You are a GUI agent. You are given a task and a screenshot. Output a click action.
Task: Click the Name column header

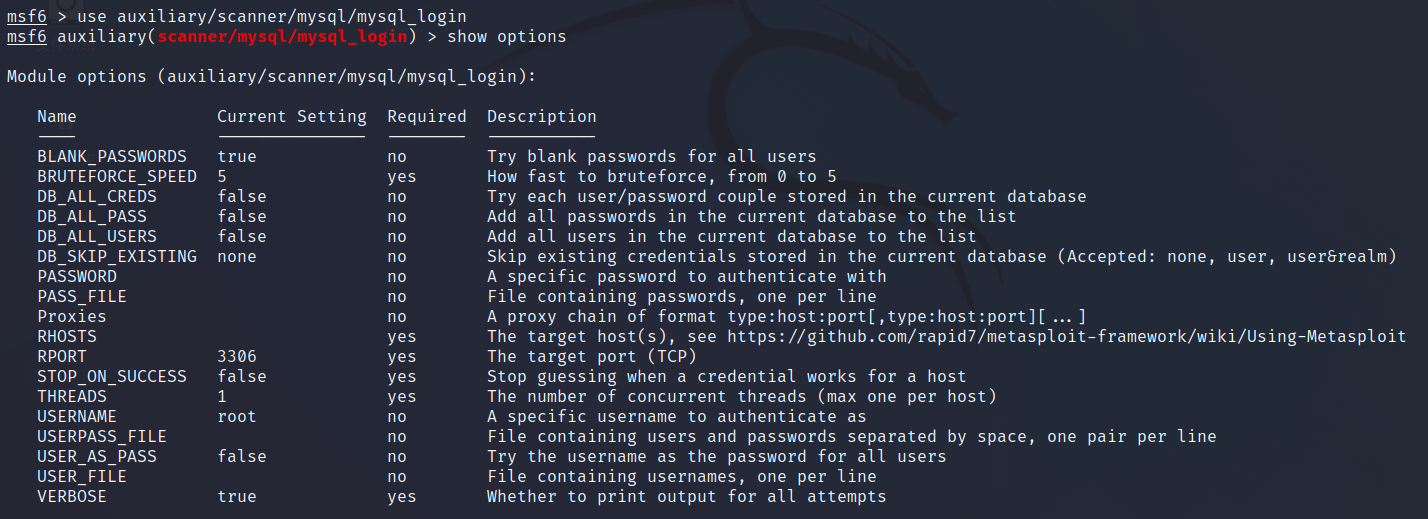[57, 117]
